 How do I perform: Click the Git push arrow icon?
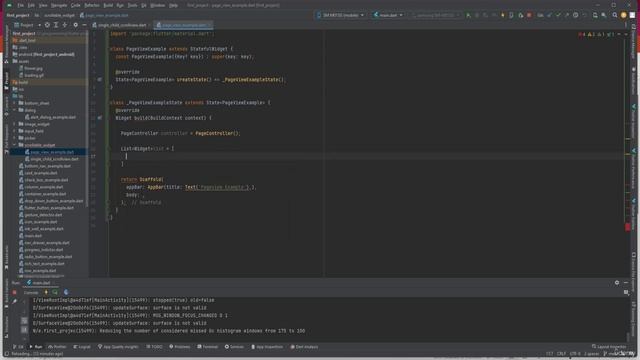pyautogui.click(x=567, y=15)
